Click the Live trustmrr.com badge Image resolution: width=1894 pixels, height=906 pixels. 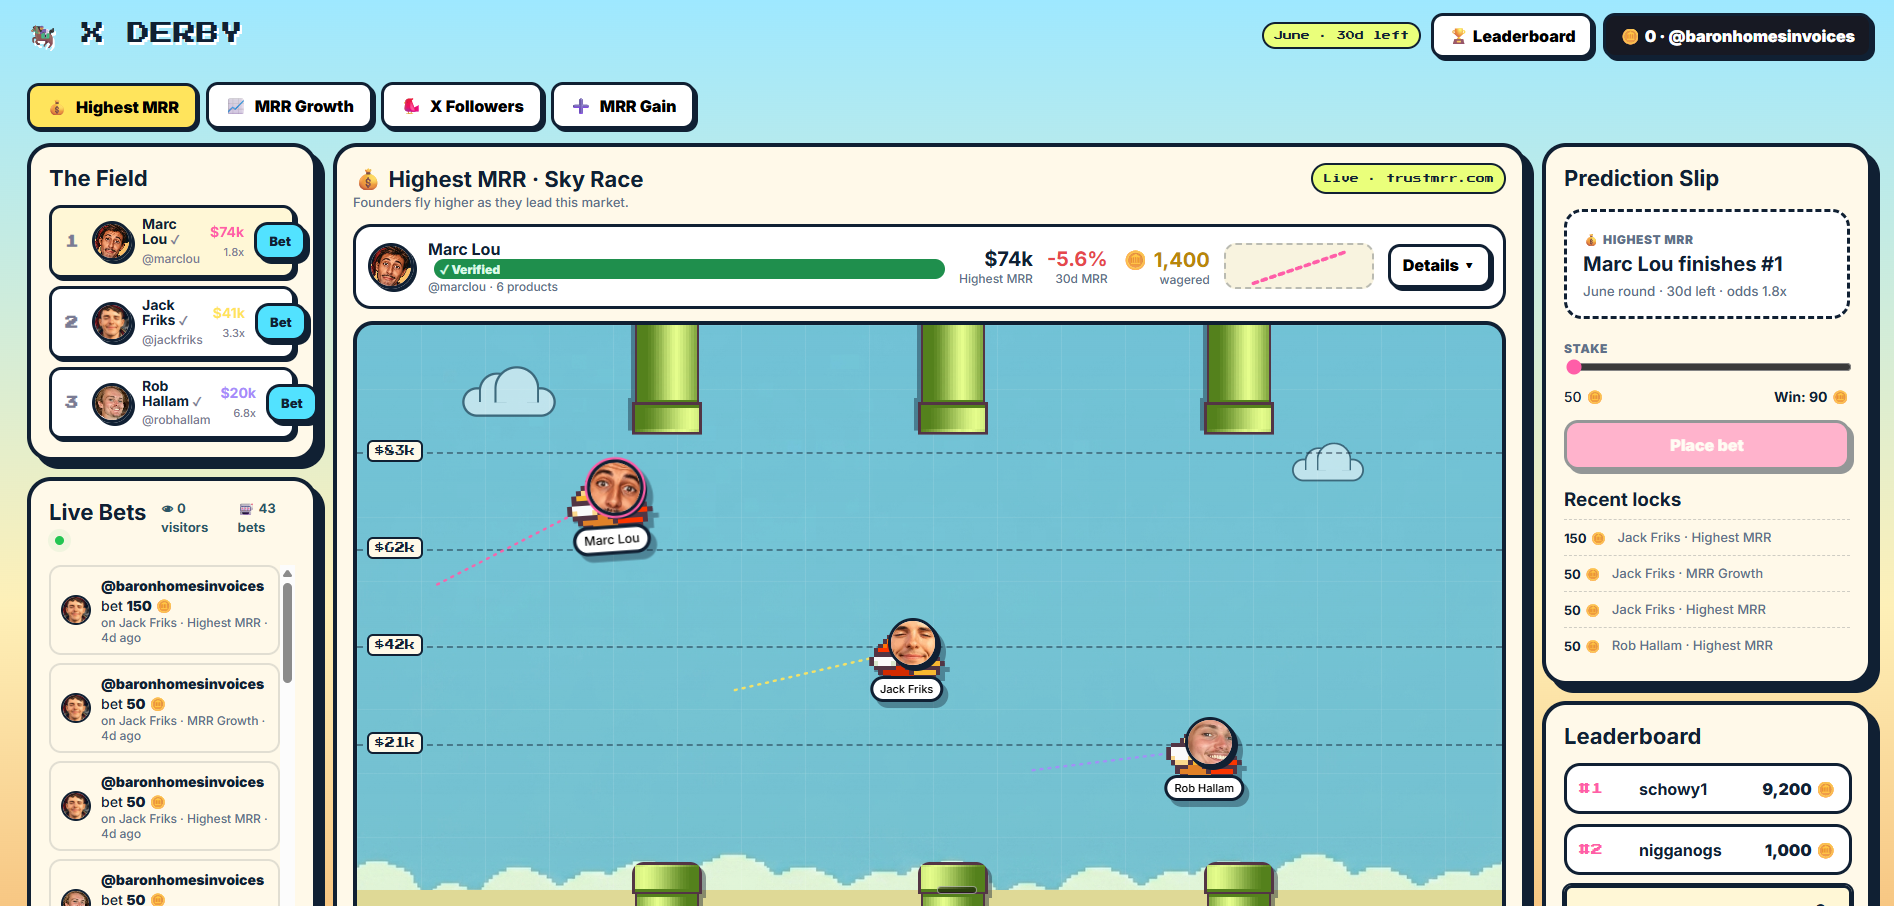pos(1408,178)
